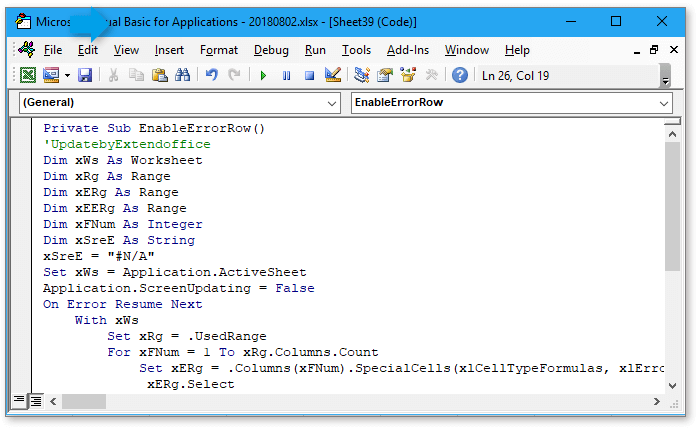The image size is (697, 432).
Task: Expand the EnableErrorRow procedure dropdown
Action: click(x=664, y=103)
